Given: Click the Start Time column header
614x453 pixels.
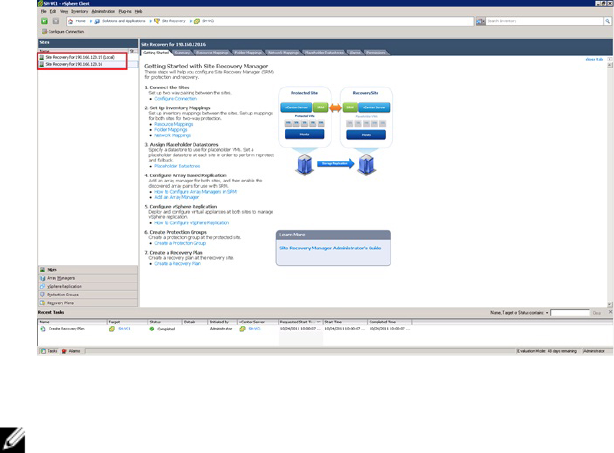Looking at the screenshot, I should click(x=345, y=322).
